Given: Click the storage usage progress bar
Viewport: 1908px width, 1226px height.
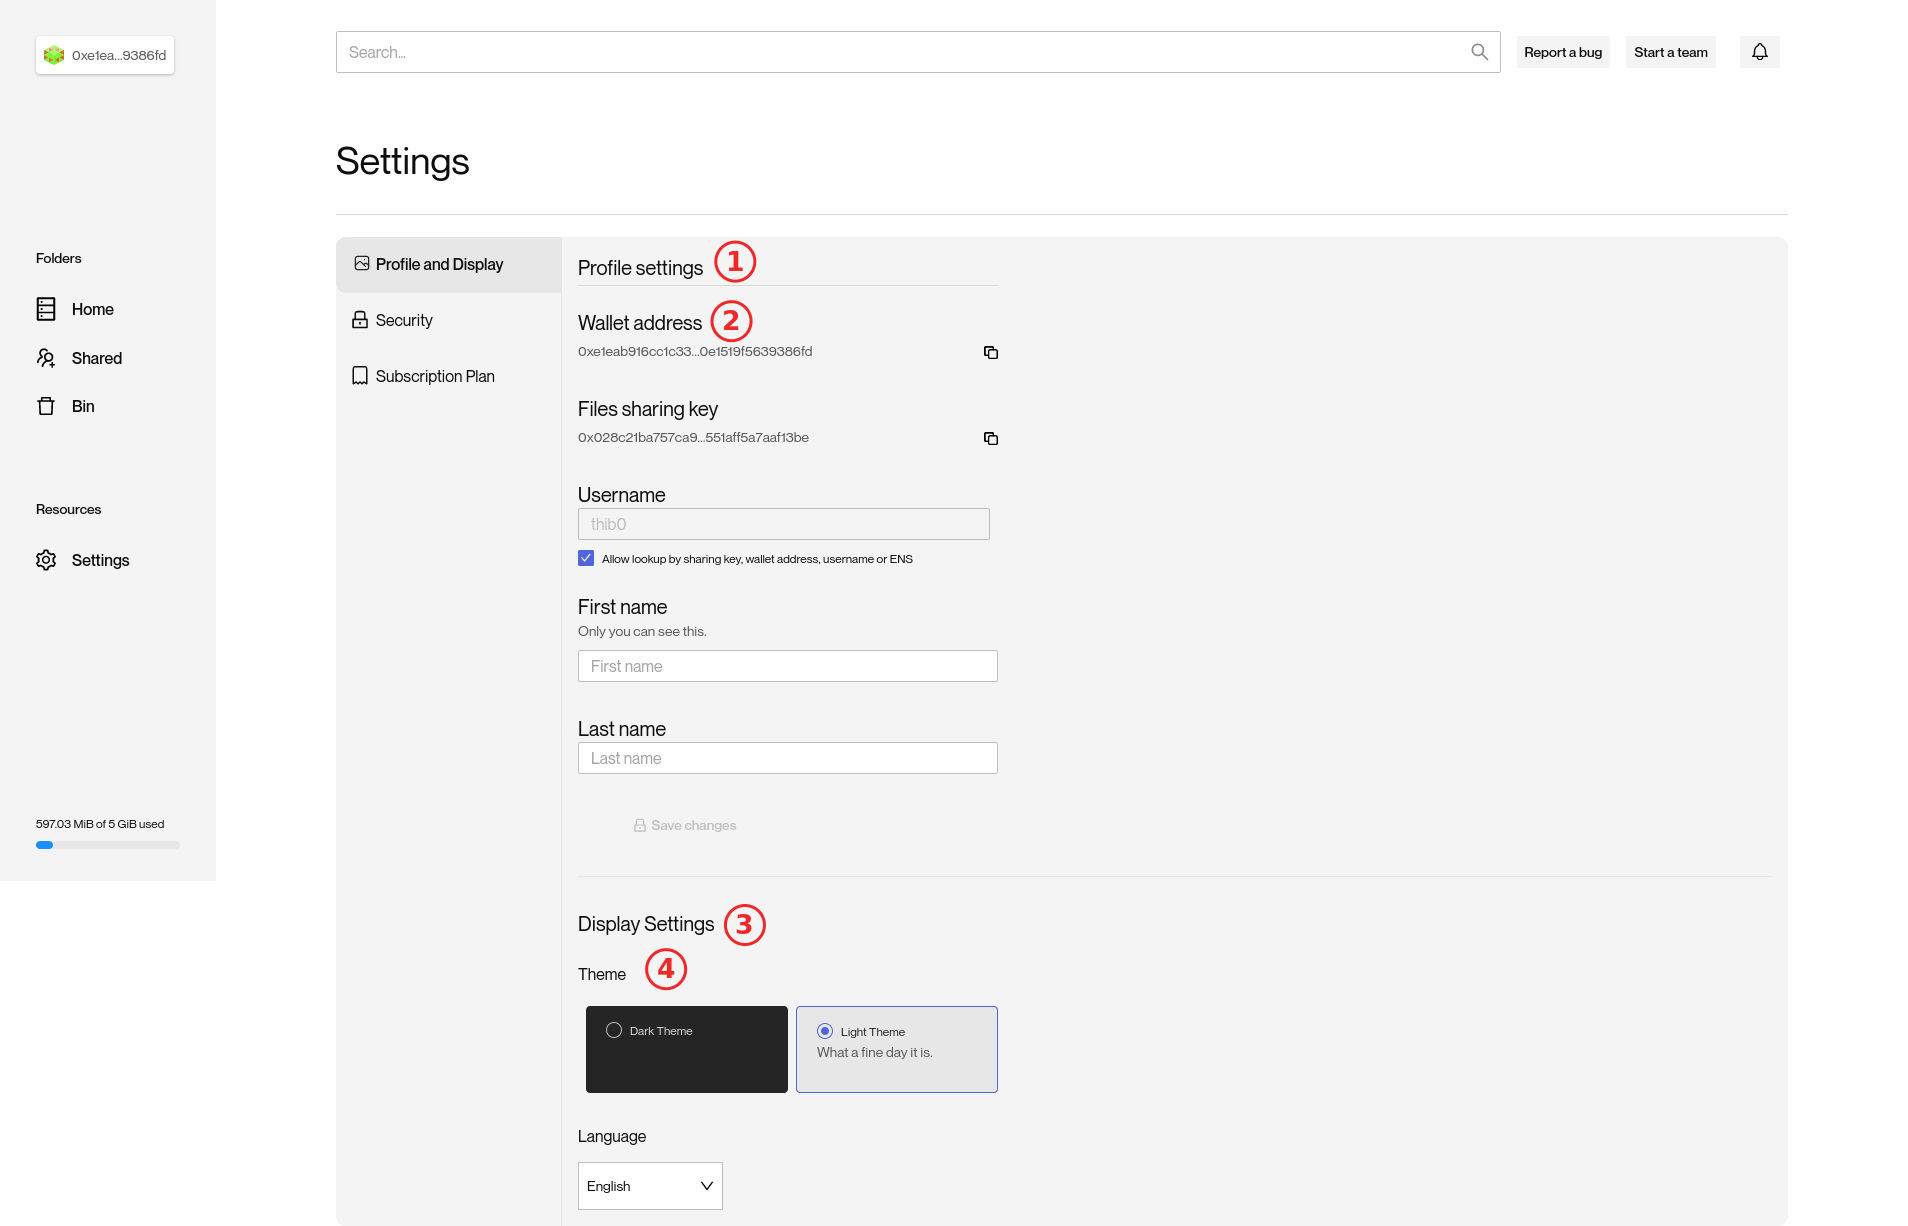Looking at the screenshot, I should [107, 844].
